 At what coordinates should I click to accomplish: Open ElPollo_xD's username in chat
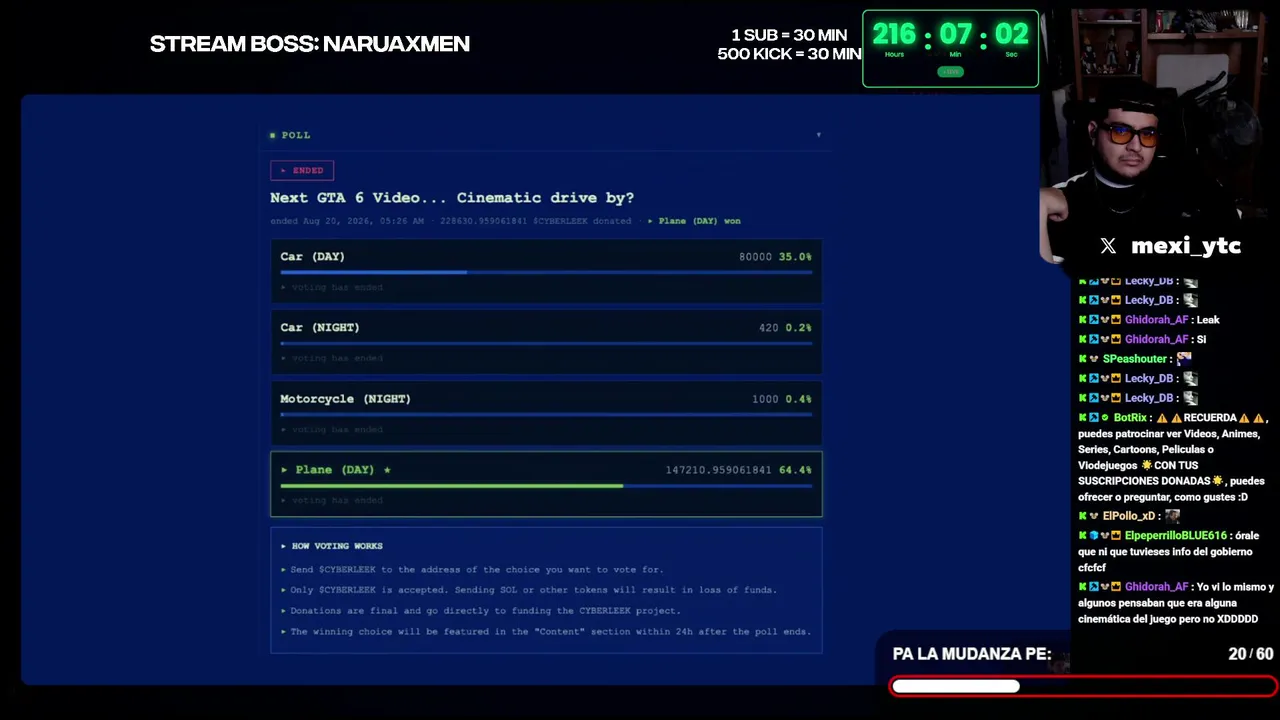click(1129, 515)
